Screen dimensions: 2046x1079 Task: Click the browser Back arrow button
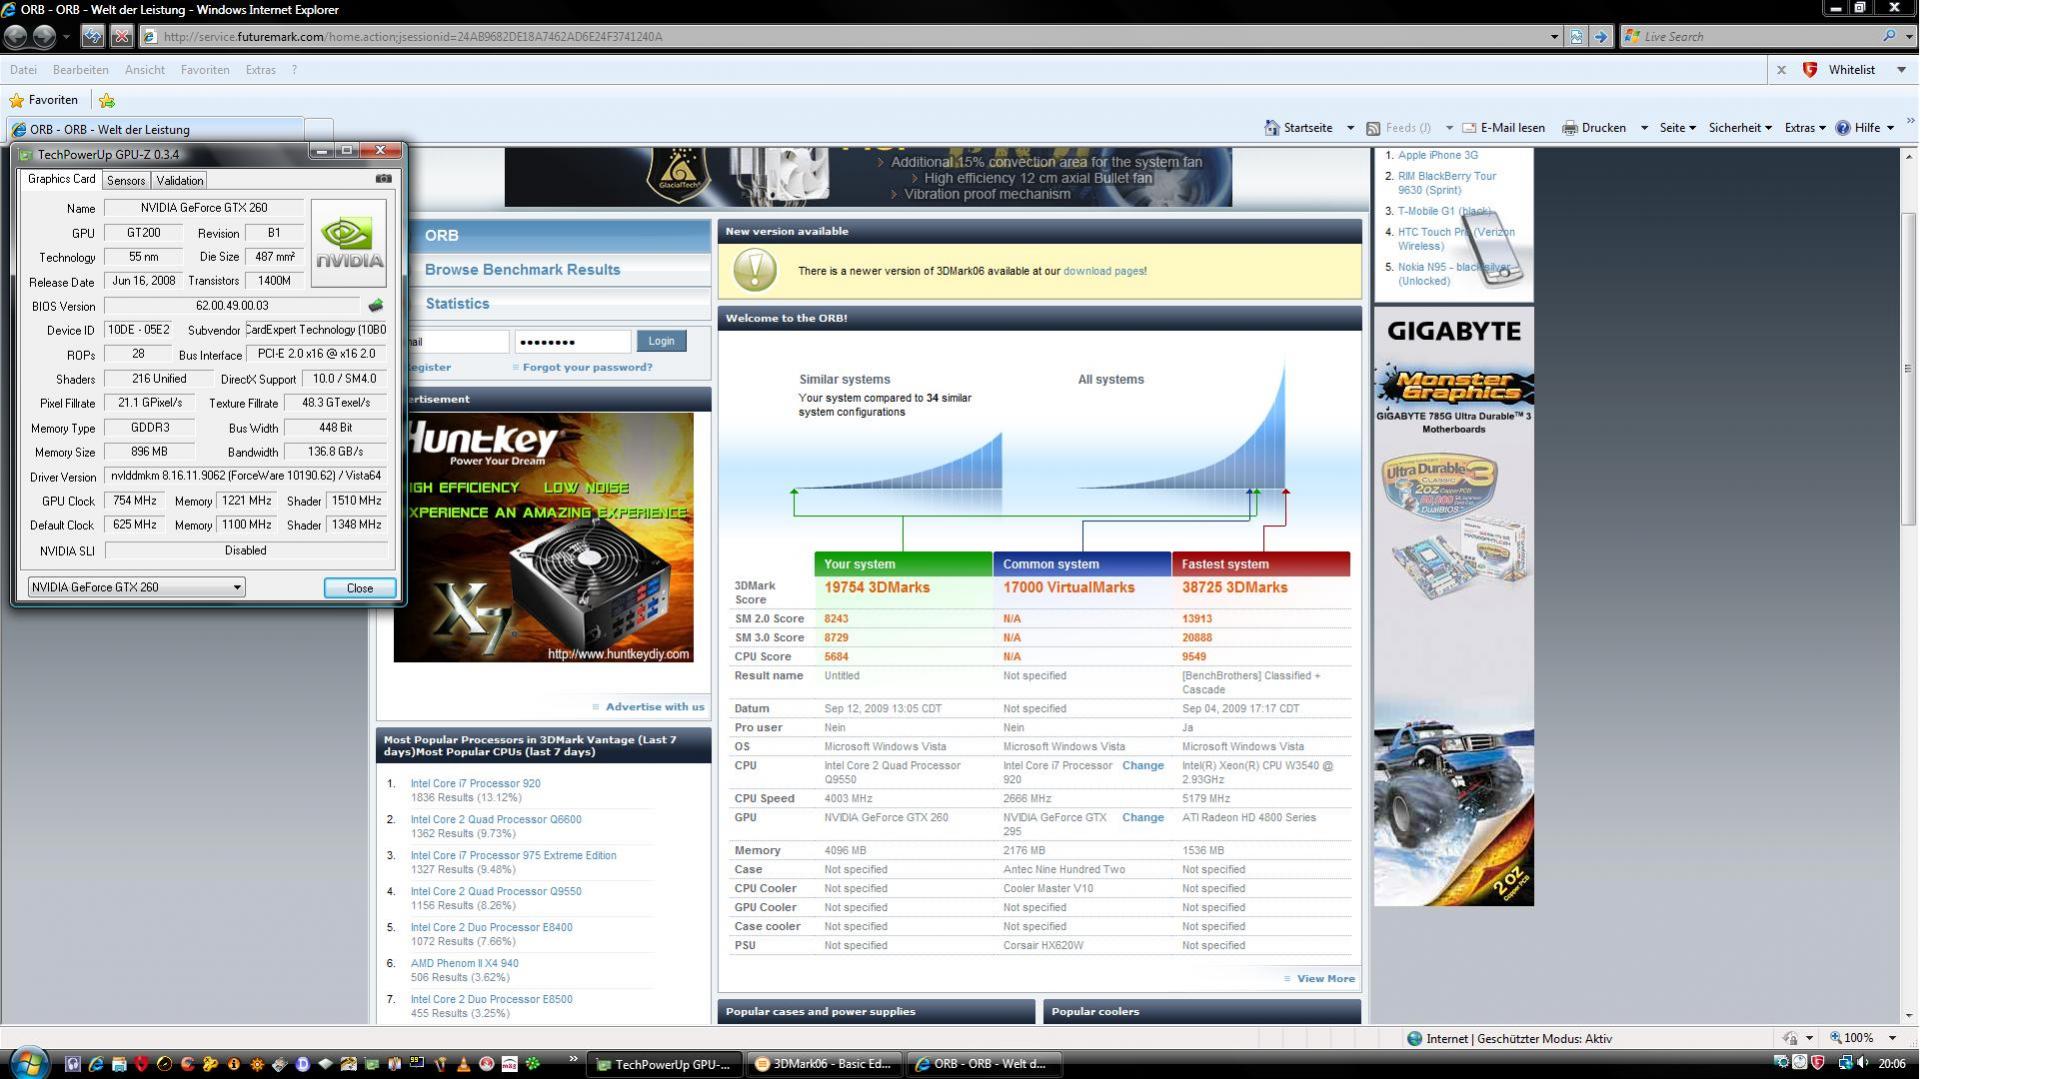(16, 36)
